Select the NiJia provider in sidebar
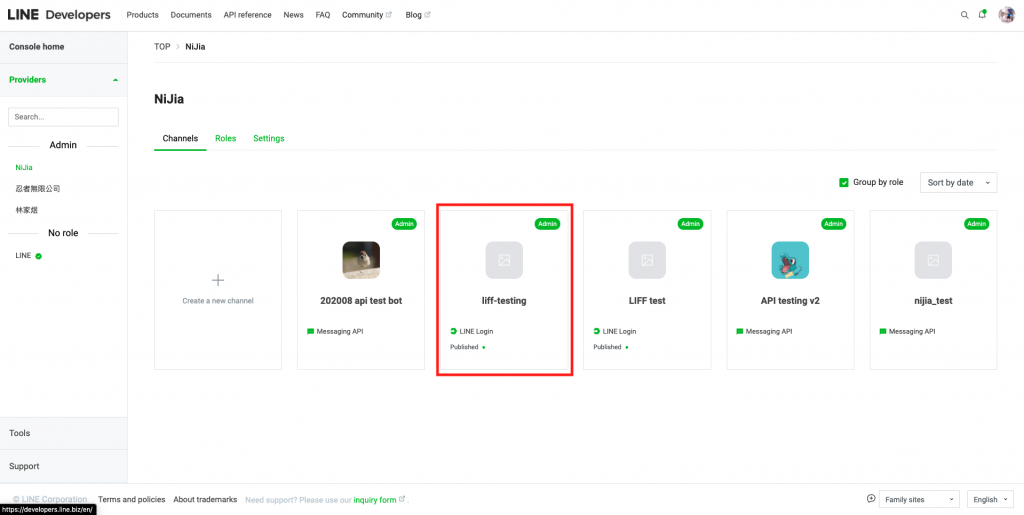 click(x=24, y=168)
